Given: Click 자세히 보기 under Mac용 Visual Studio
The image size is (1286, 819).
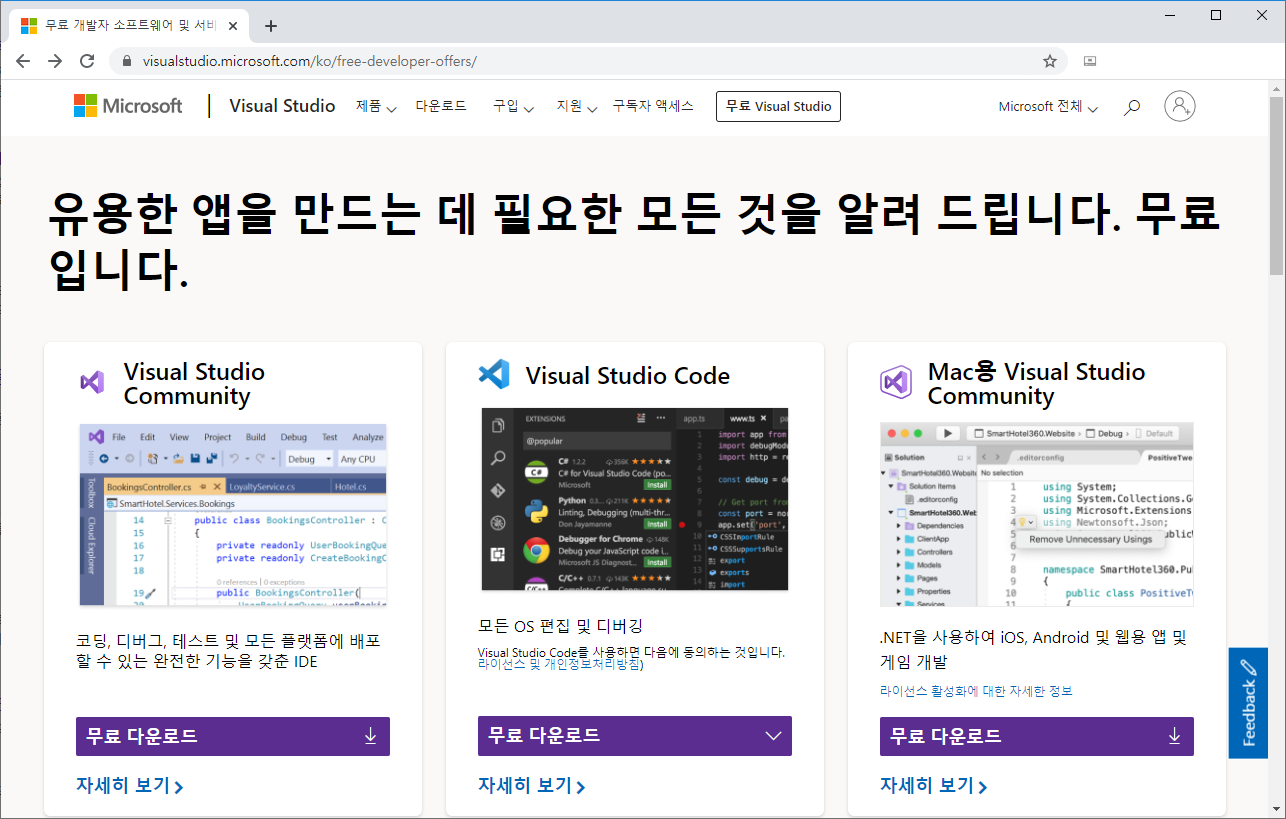Looking at the screenshot, I should pyautogui.click(x=934, y=785).
